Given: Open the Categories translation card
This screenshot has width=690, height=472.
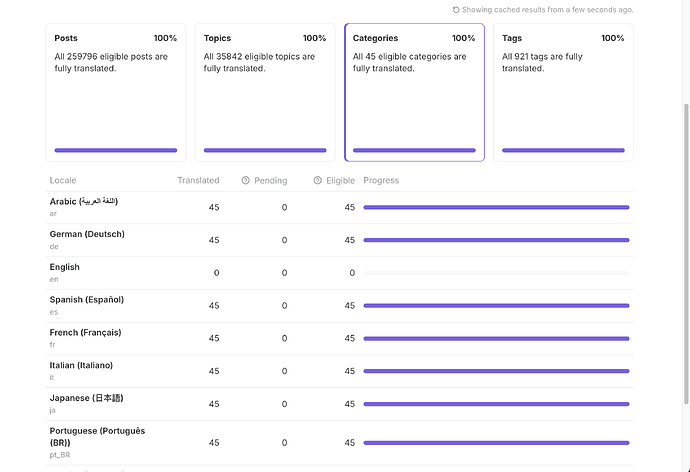Looking at the screenshot, I should tap(414, 92).
